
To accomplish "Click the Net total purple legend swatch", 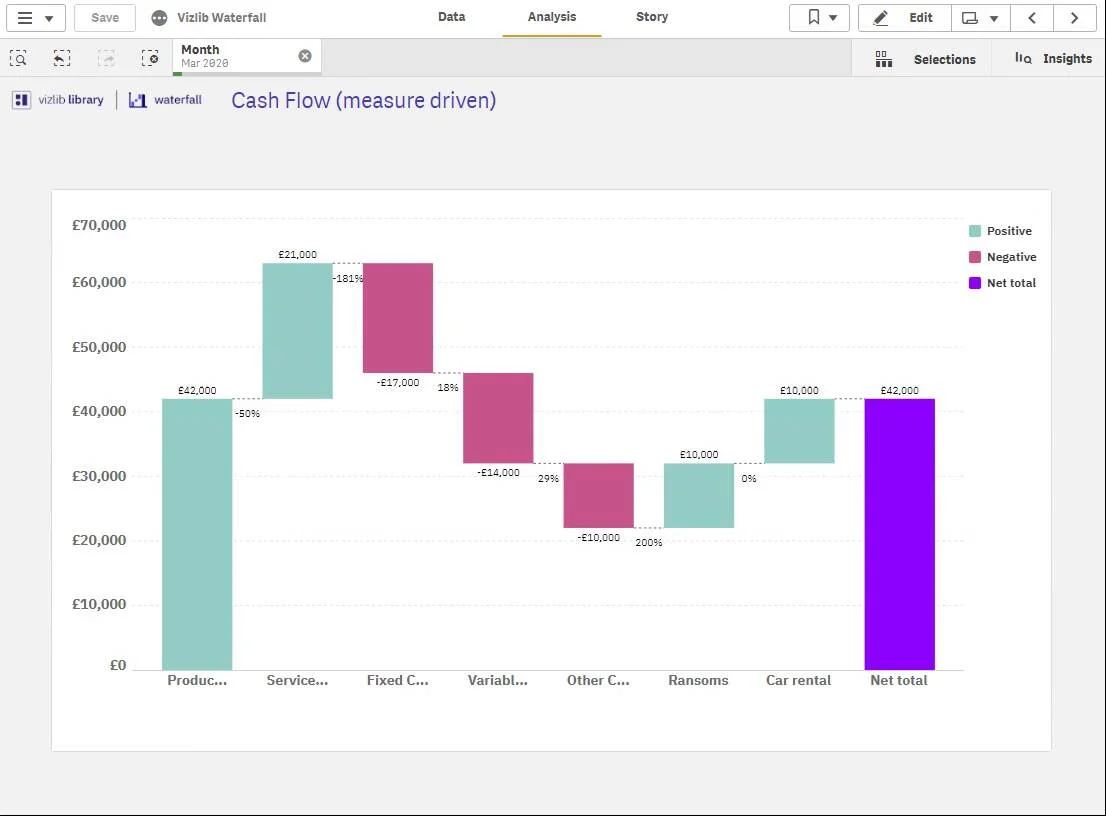I will pos(975,283).
